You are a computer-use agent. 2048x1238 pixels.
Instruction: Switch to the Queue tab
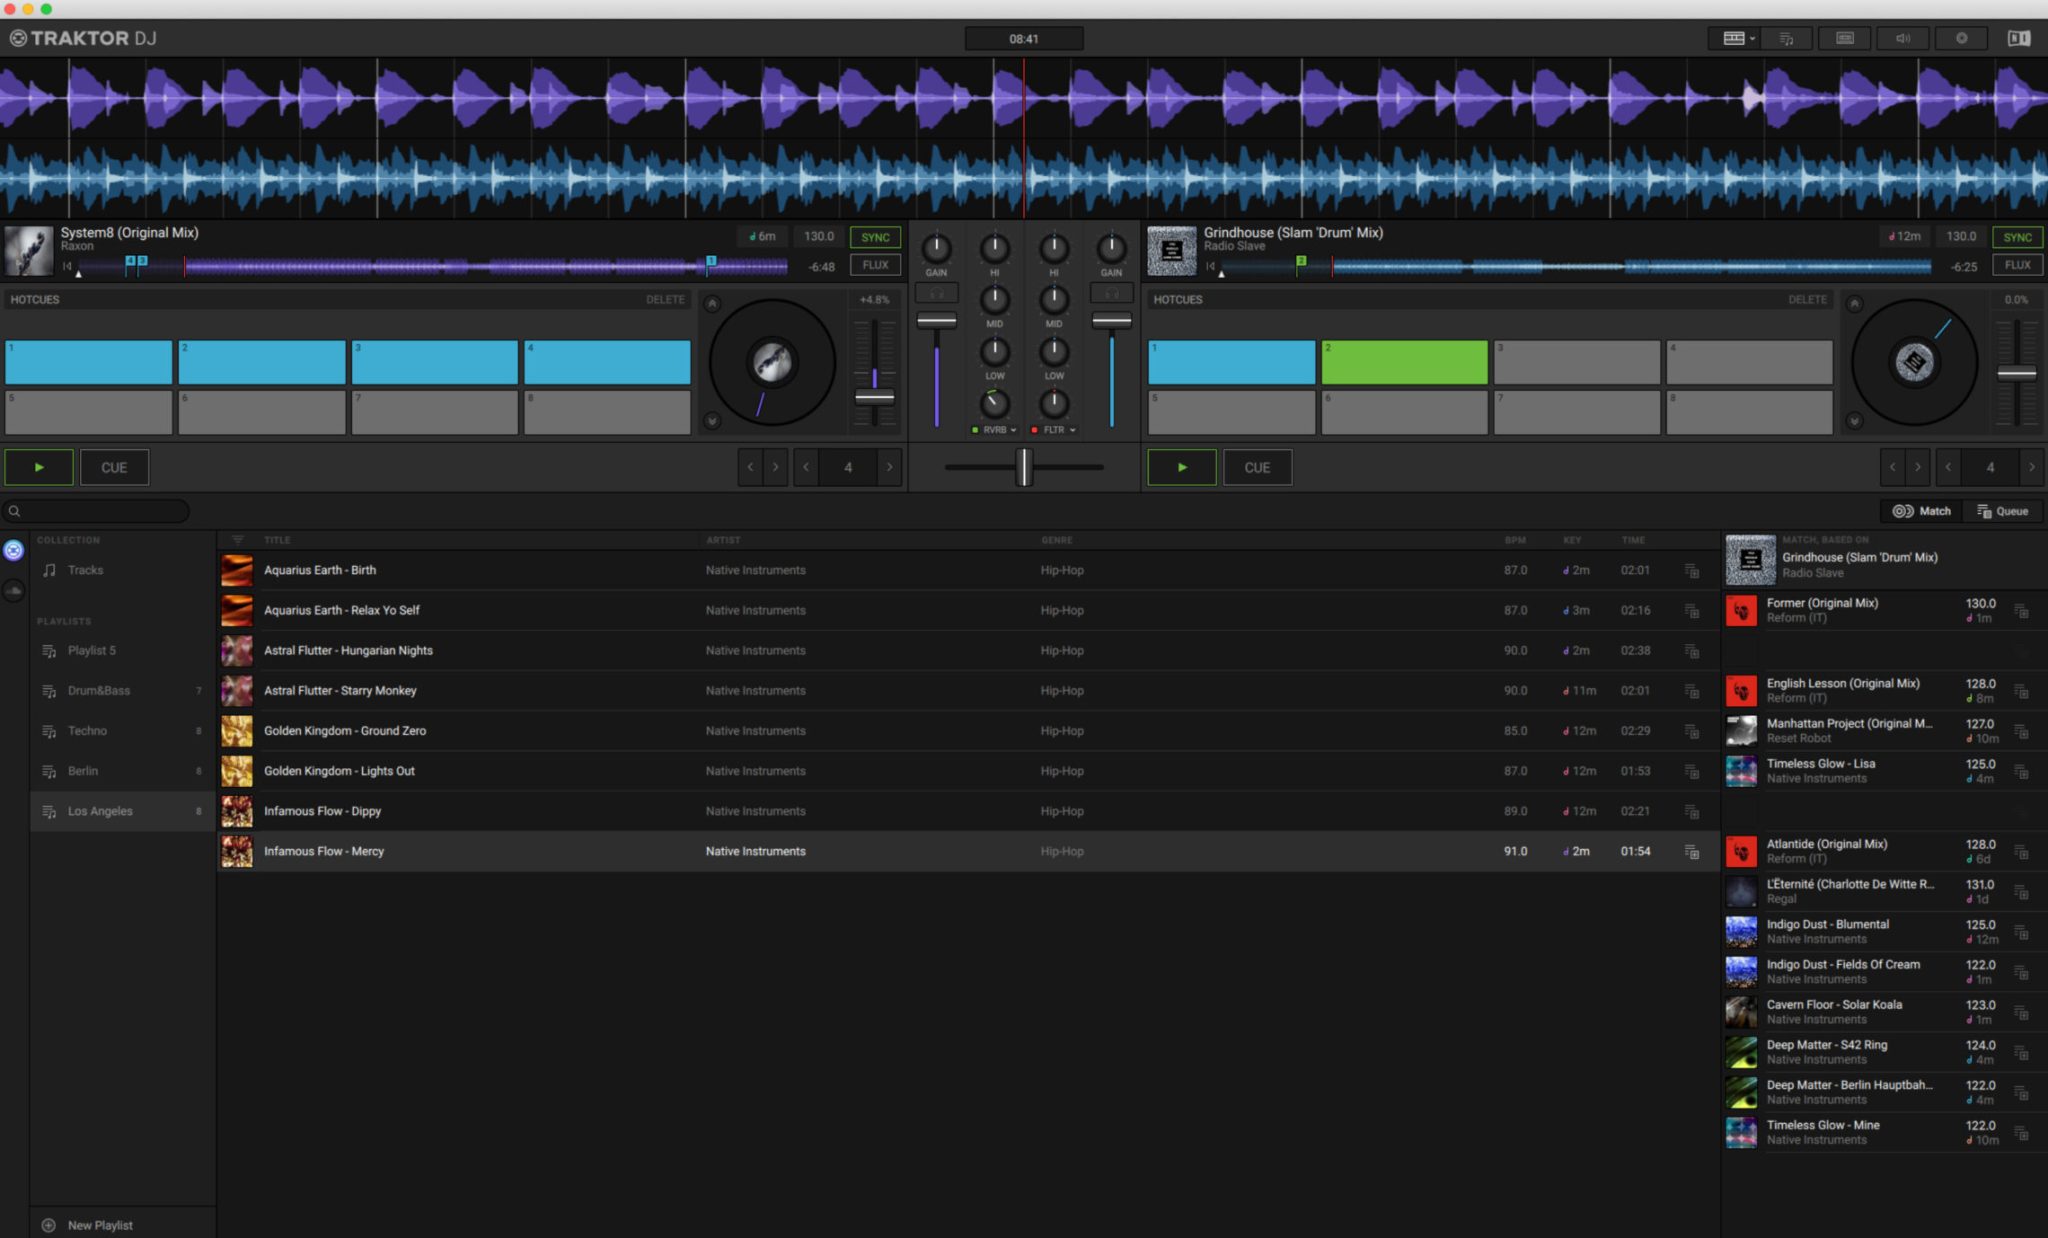pyautogui.click(x=2003, y=511)
